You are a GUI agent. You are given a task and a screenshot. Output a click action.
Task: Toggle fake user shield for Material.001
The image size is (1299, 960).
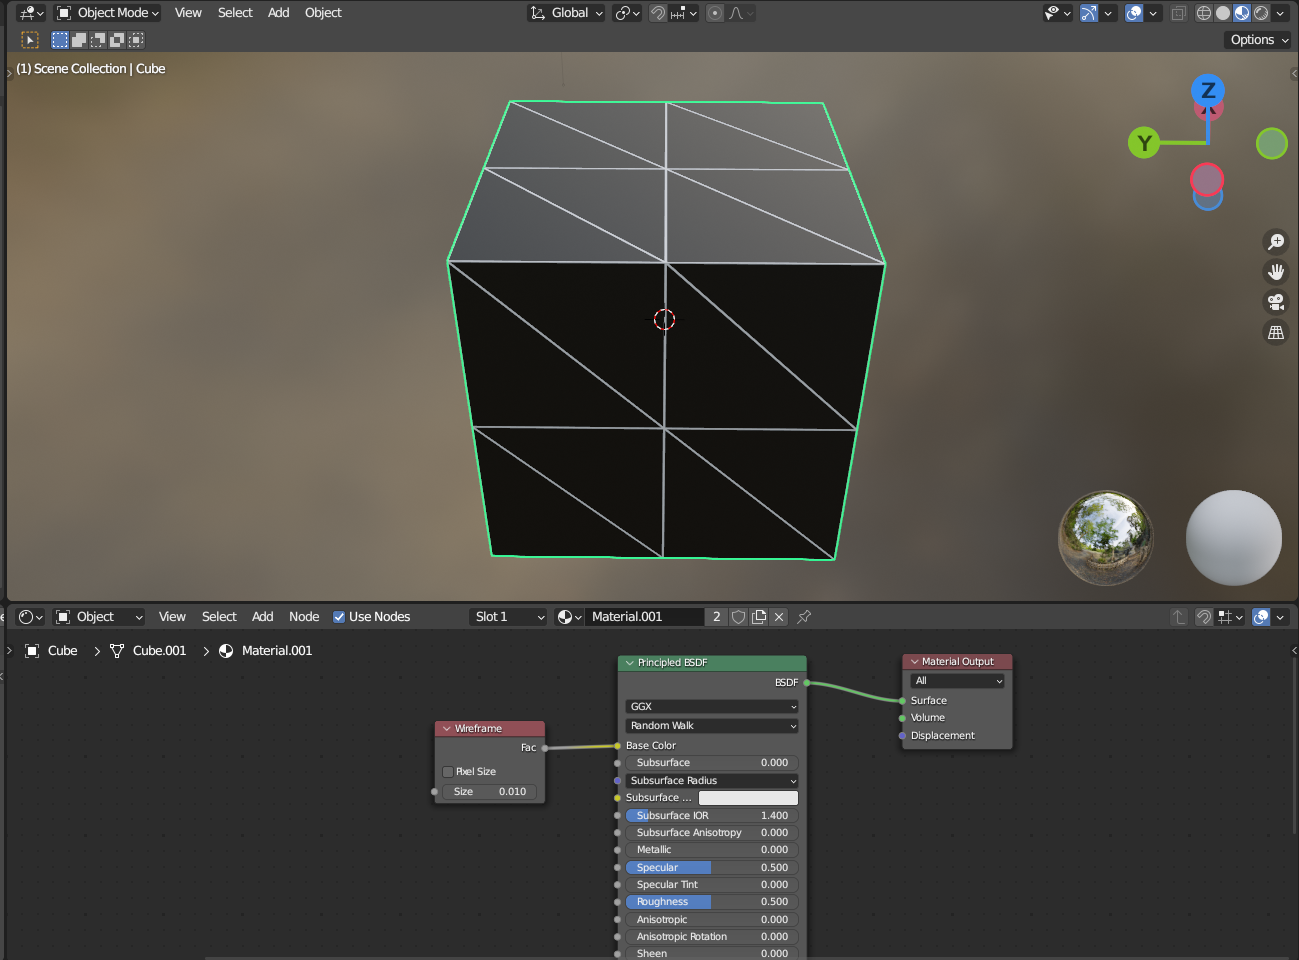738,617
